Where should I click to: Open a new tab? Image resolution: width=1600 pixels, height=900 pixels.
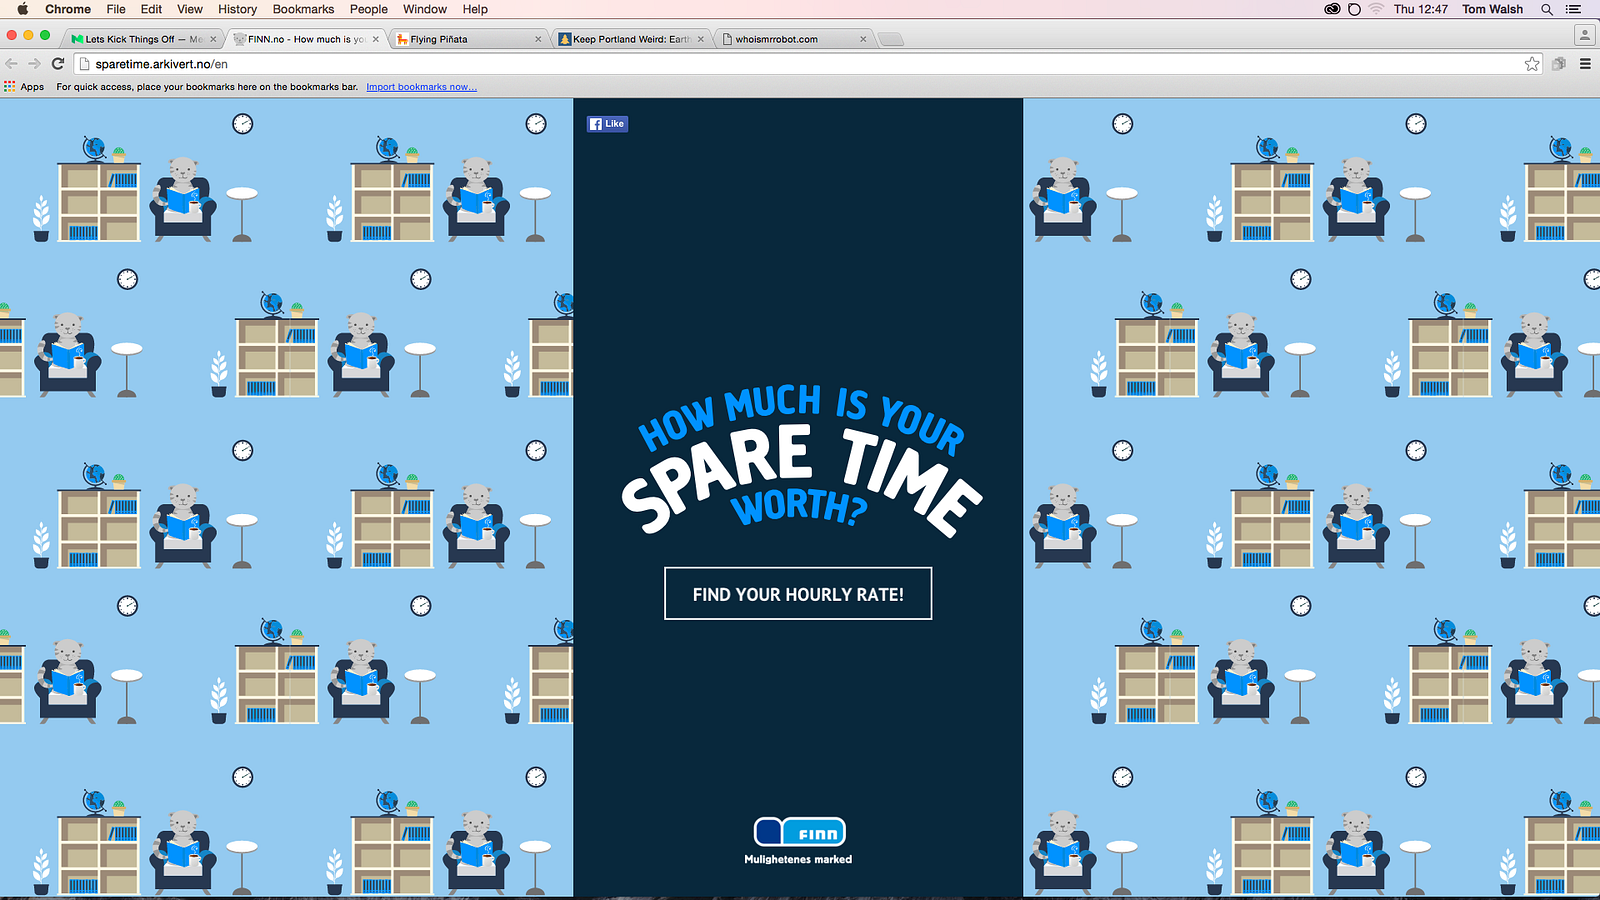891,39
